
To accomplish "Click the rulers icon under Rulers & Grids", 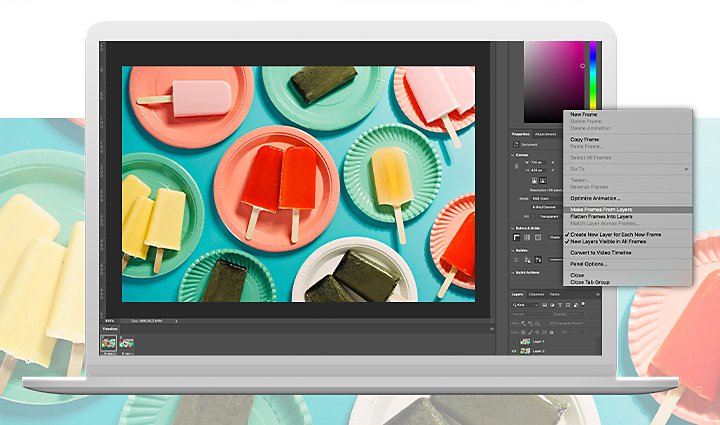I will tap(517, 237).
